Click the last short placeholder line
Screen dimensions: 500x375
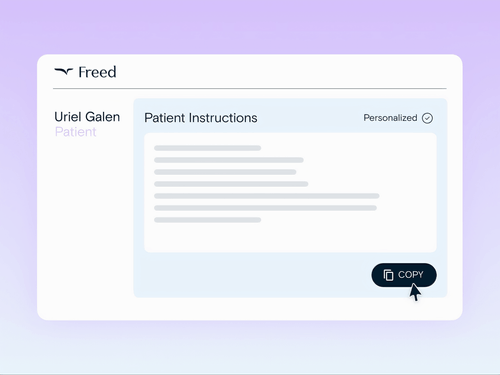(207, 220)
